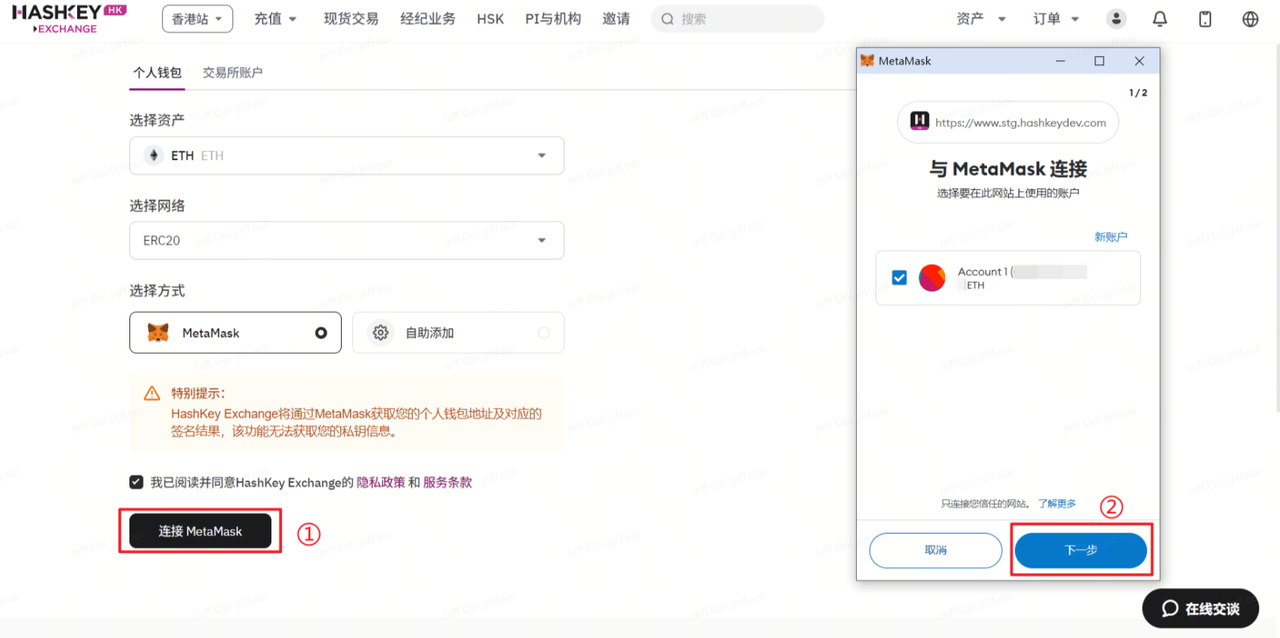Uncheck the Account 1 checkbox
1280x638 pixels.
[x=899, y=278]
